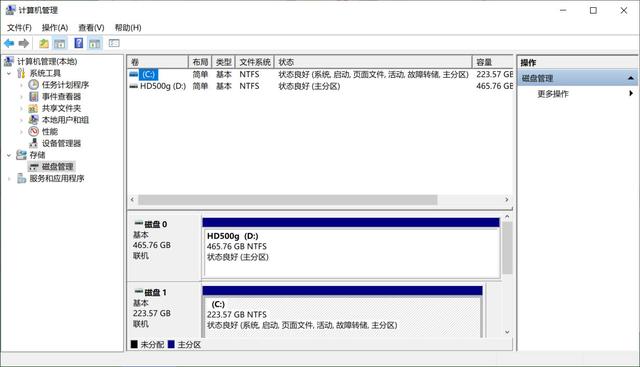Collapse the 磁盘管理 actions section arrow
The height and width of the screenshot is (367, 640).
click(631, 78)
